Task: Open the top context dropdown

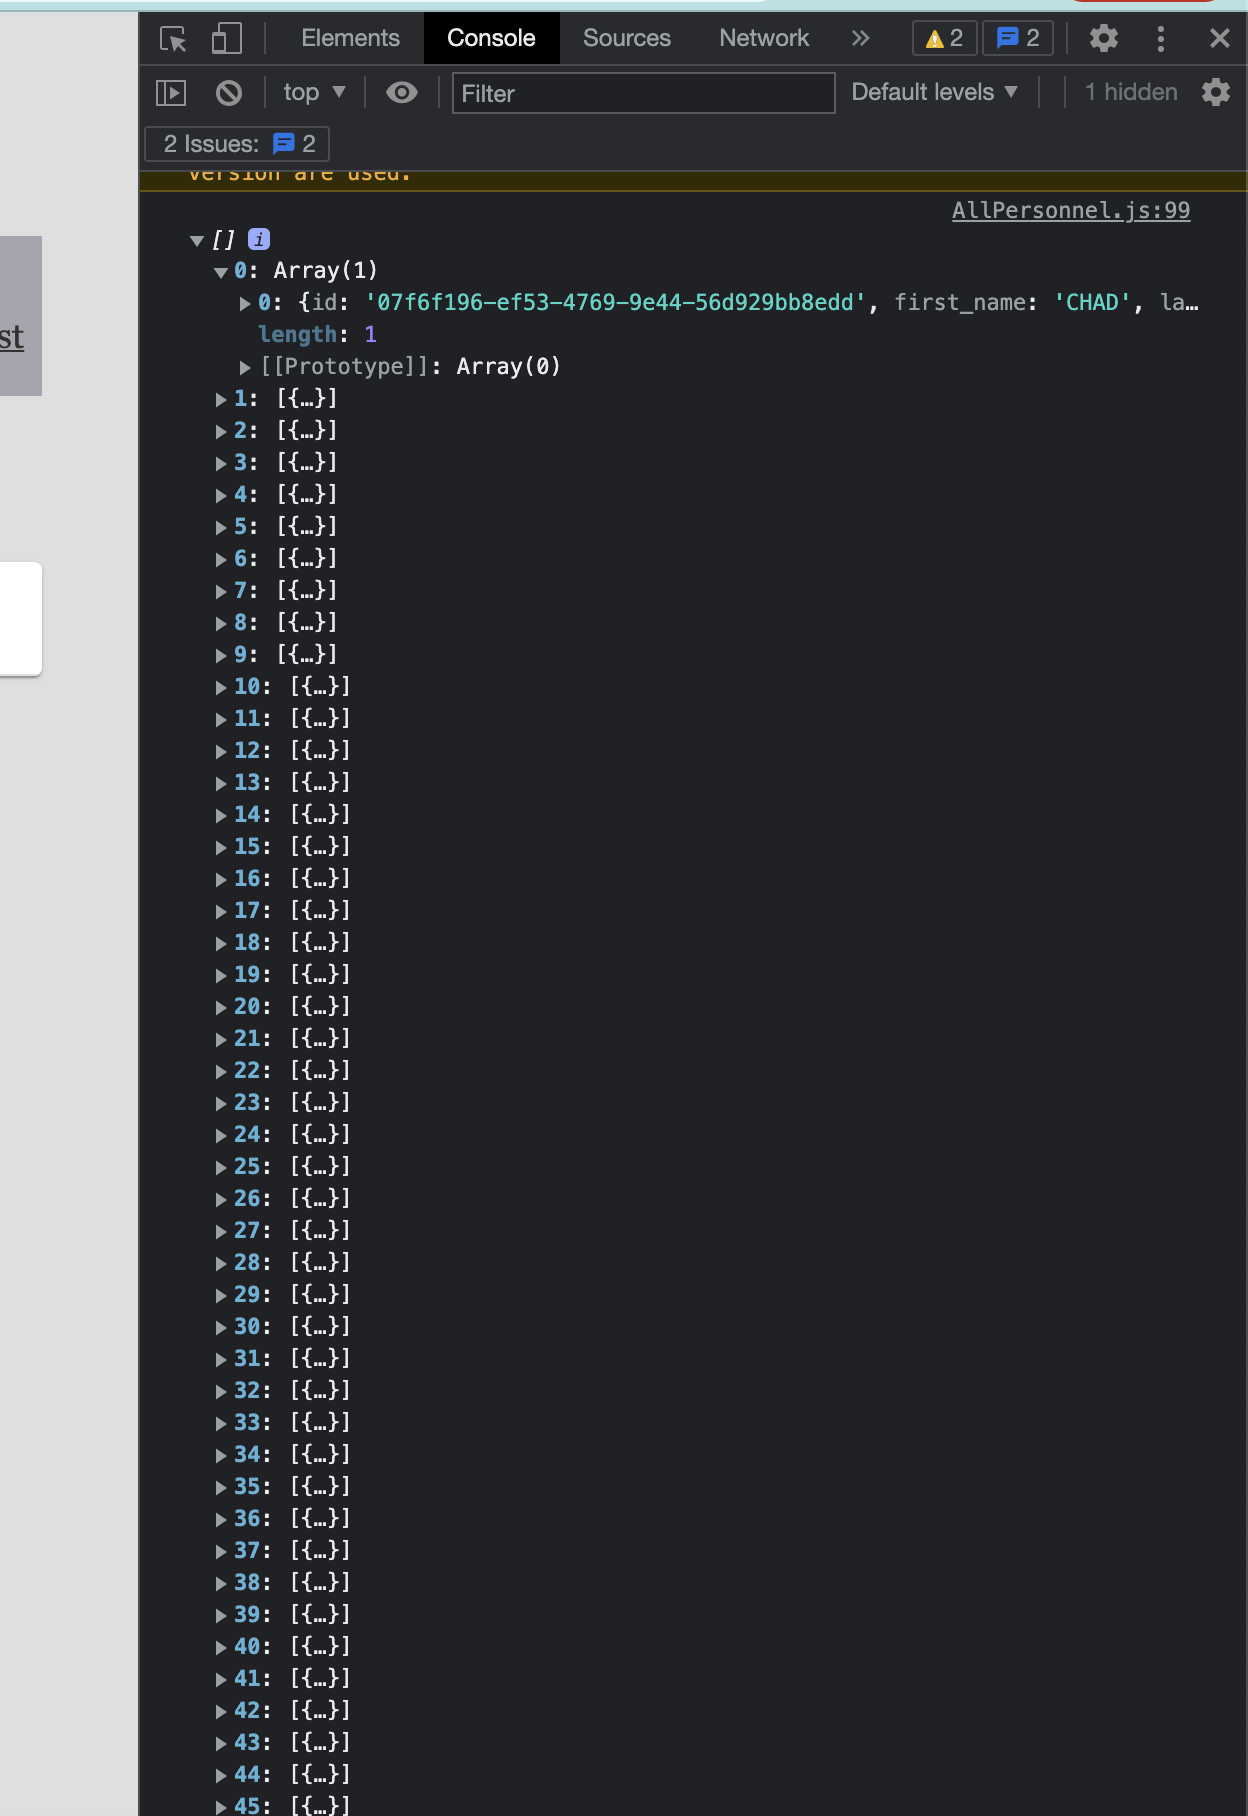Action: click(x=314, y=92)
